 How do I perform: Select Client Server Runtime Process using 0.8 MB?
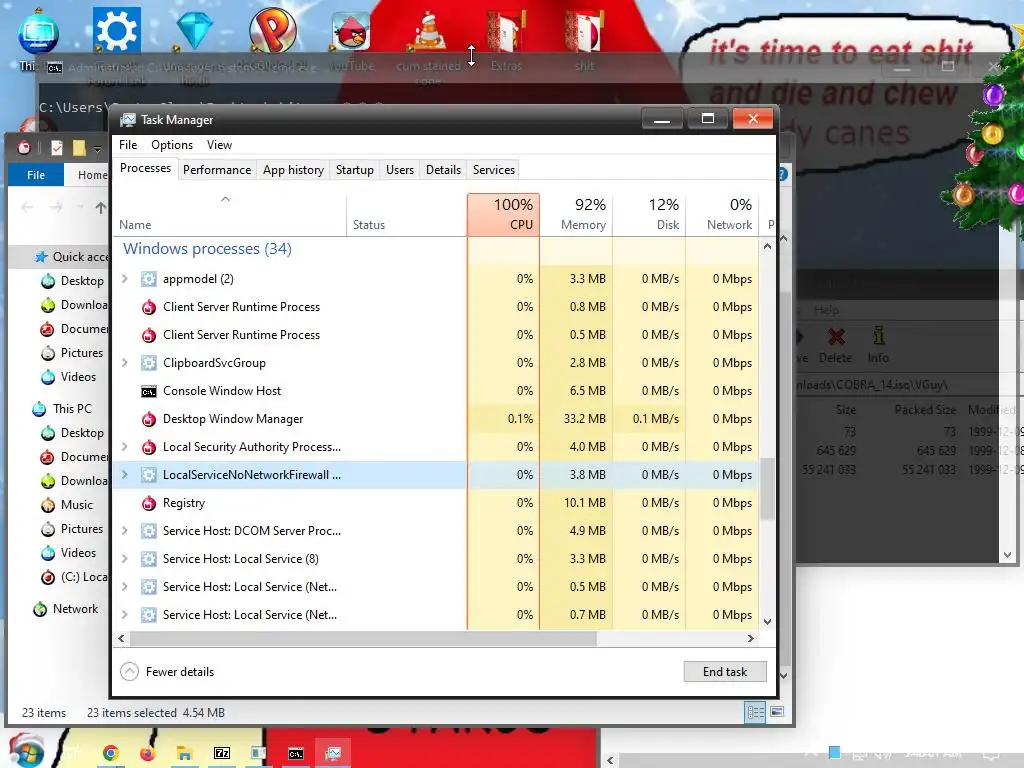click(437, 307)
